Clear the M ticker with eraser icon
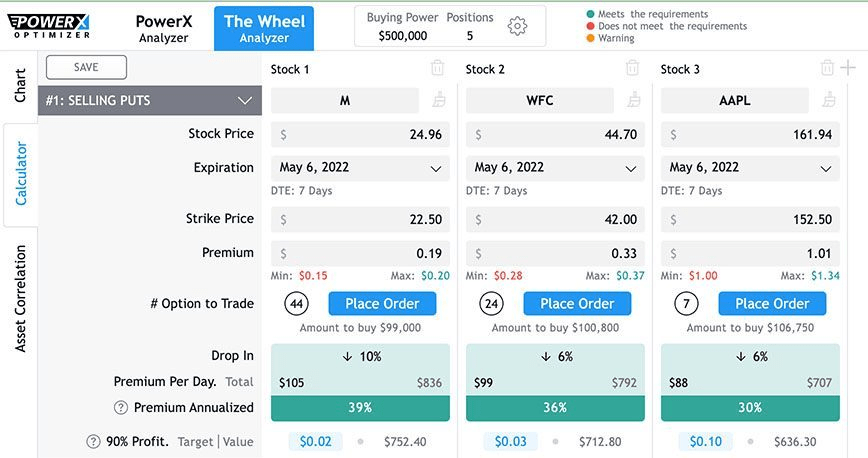This screenshot has width=868, height=458. [x=438, y=100]
